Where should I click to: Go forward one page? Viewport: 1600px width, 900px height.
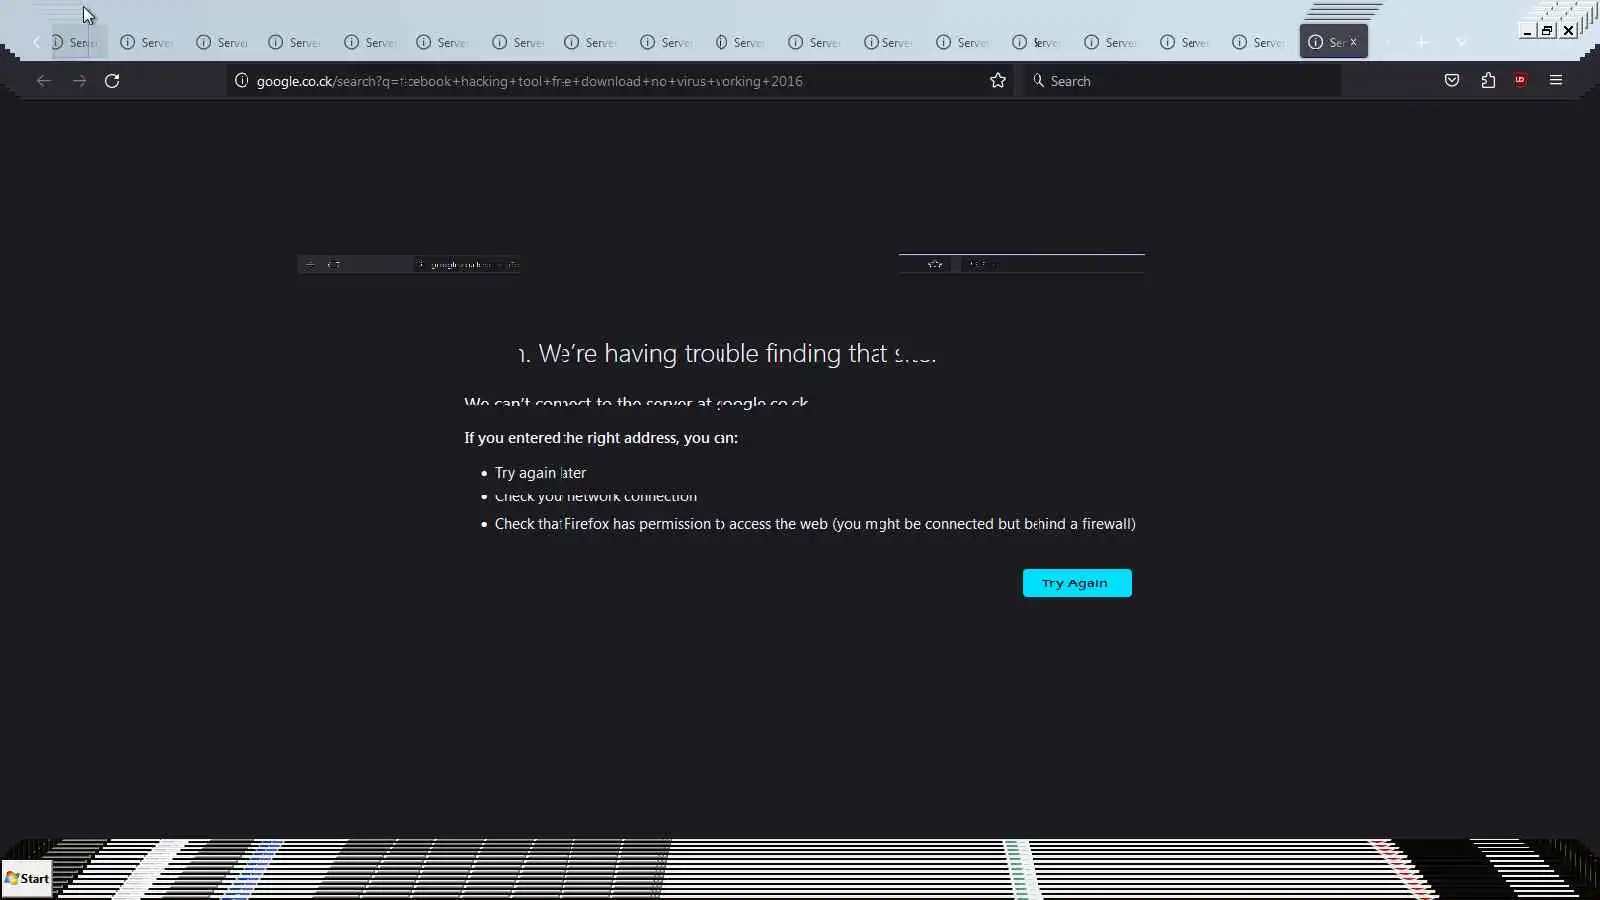tap(79, 81)
